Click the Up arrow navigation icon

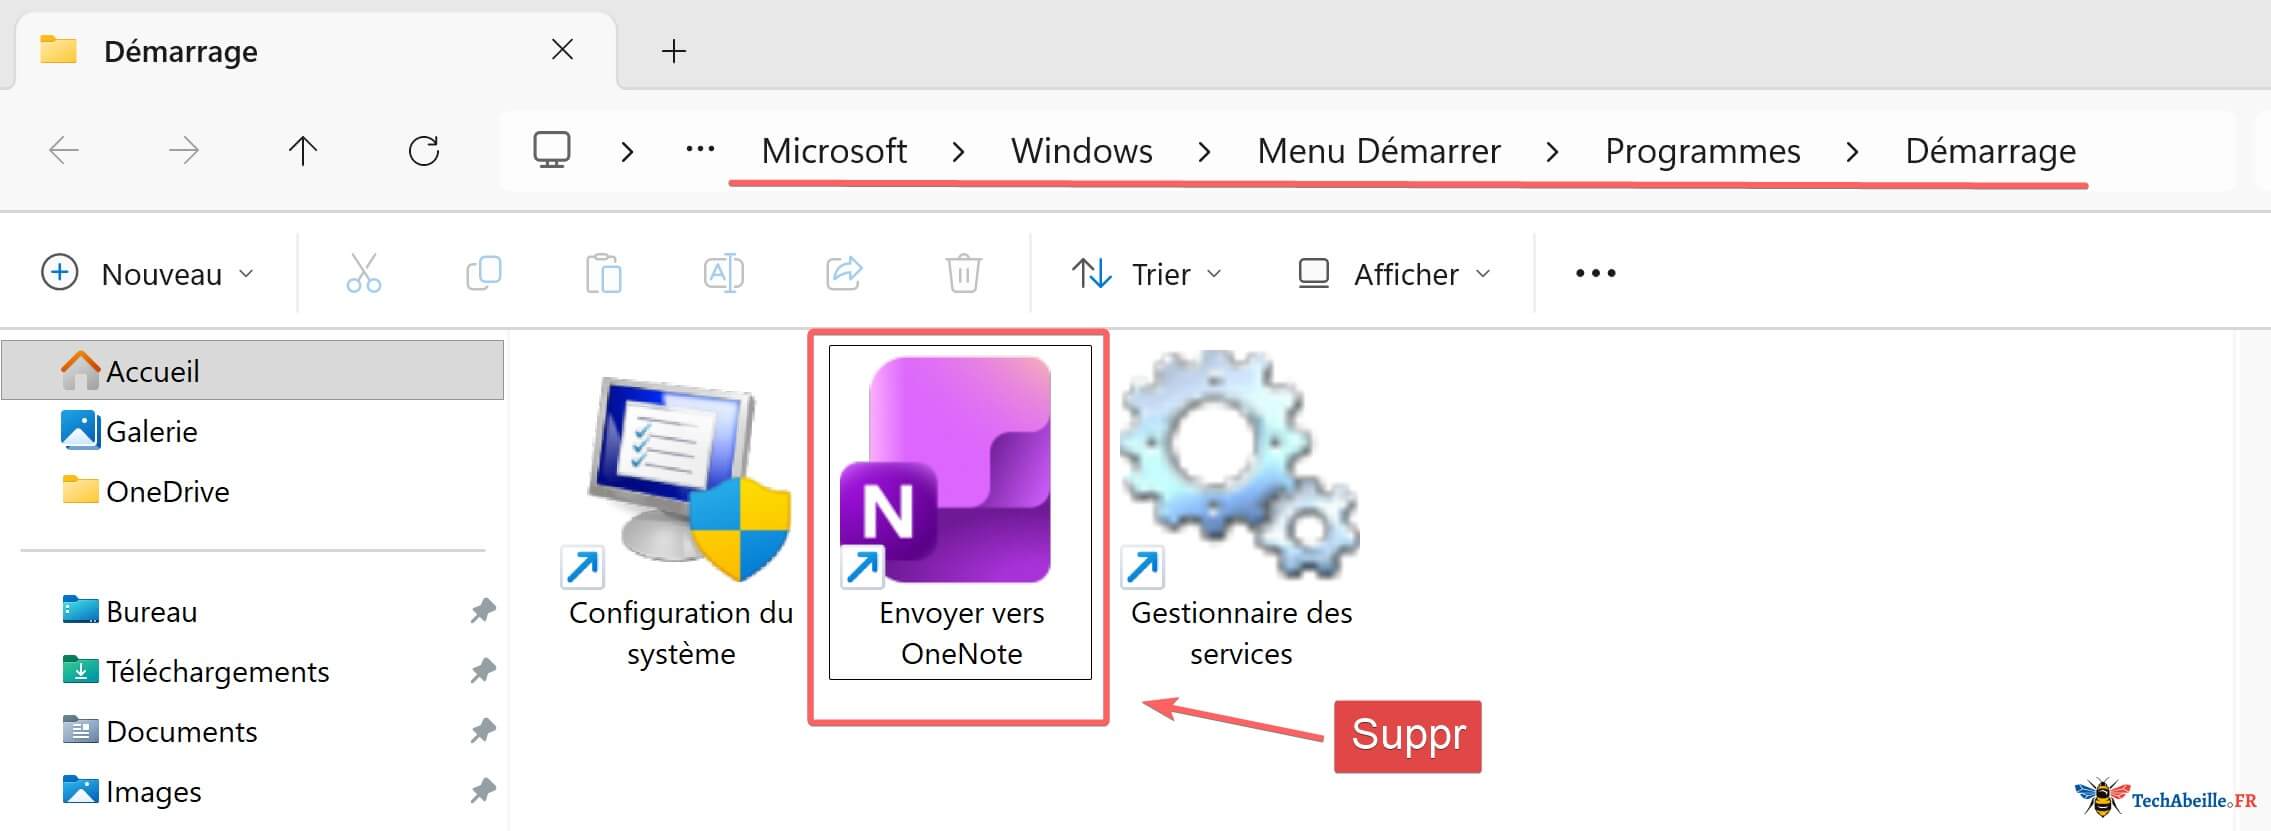pyautogui.click(x=304, y=151)
